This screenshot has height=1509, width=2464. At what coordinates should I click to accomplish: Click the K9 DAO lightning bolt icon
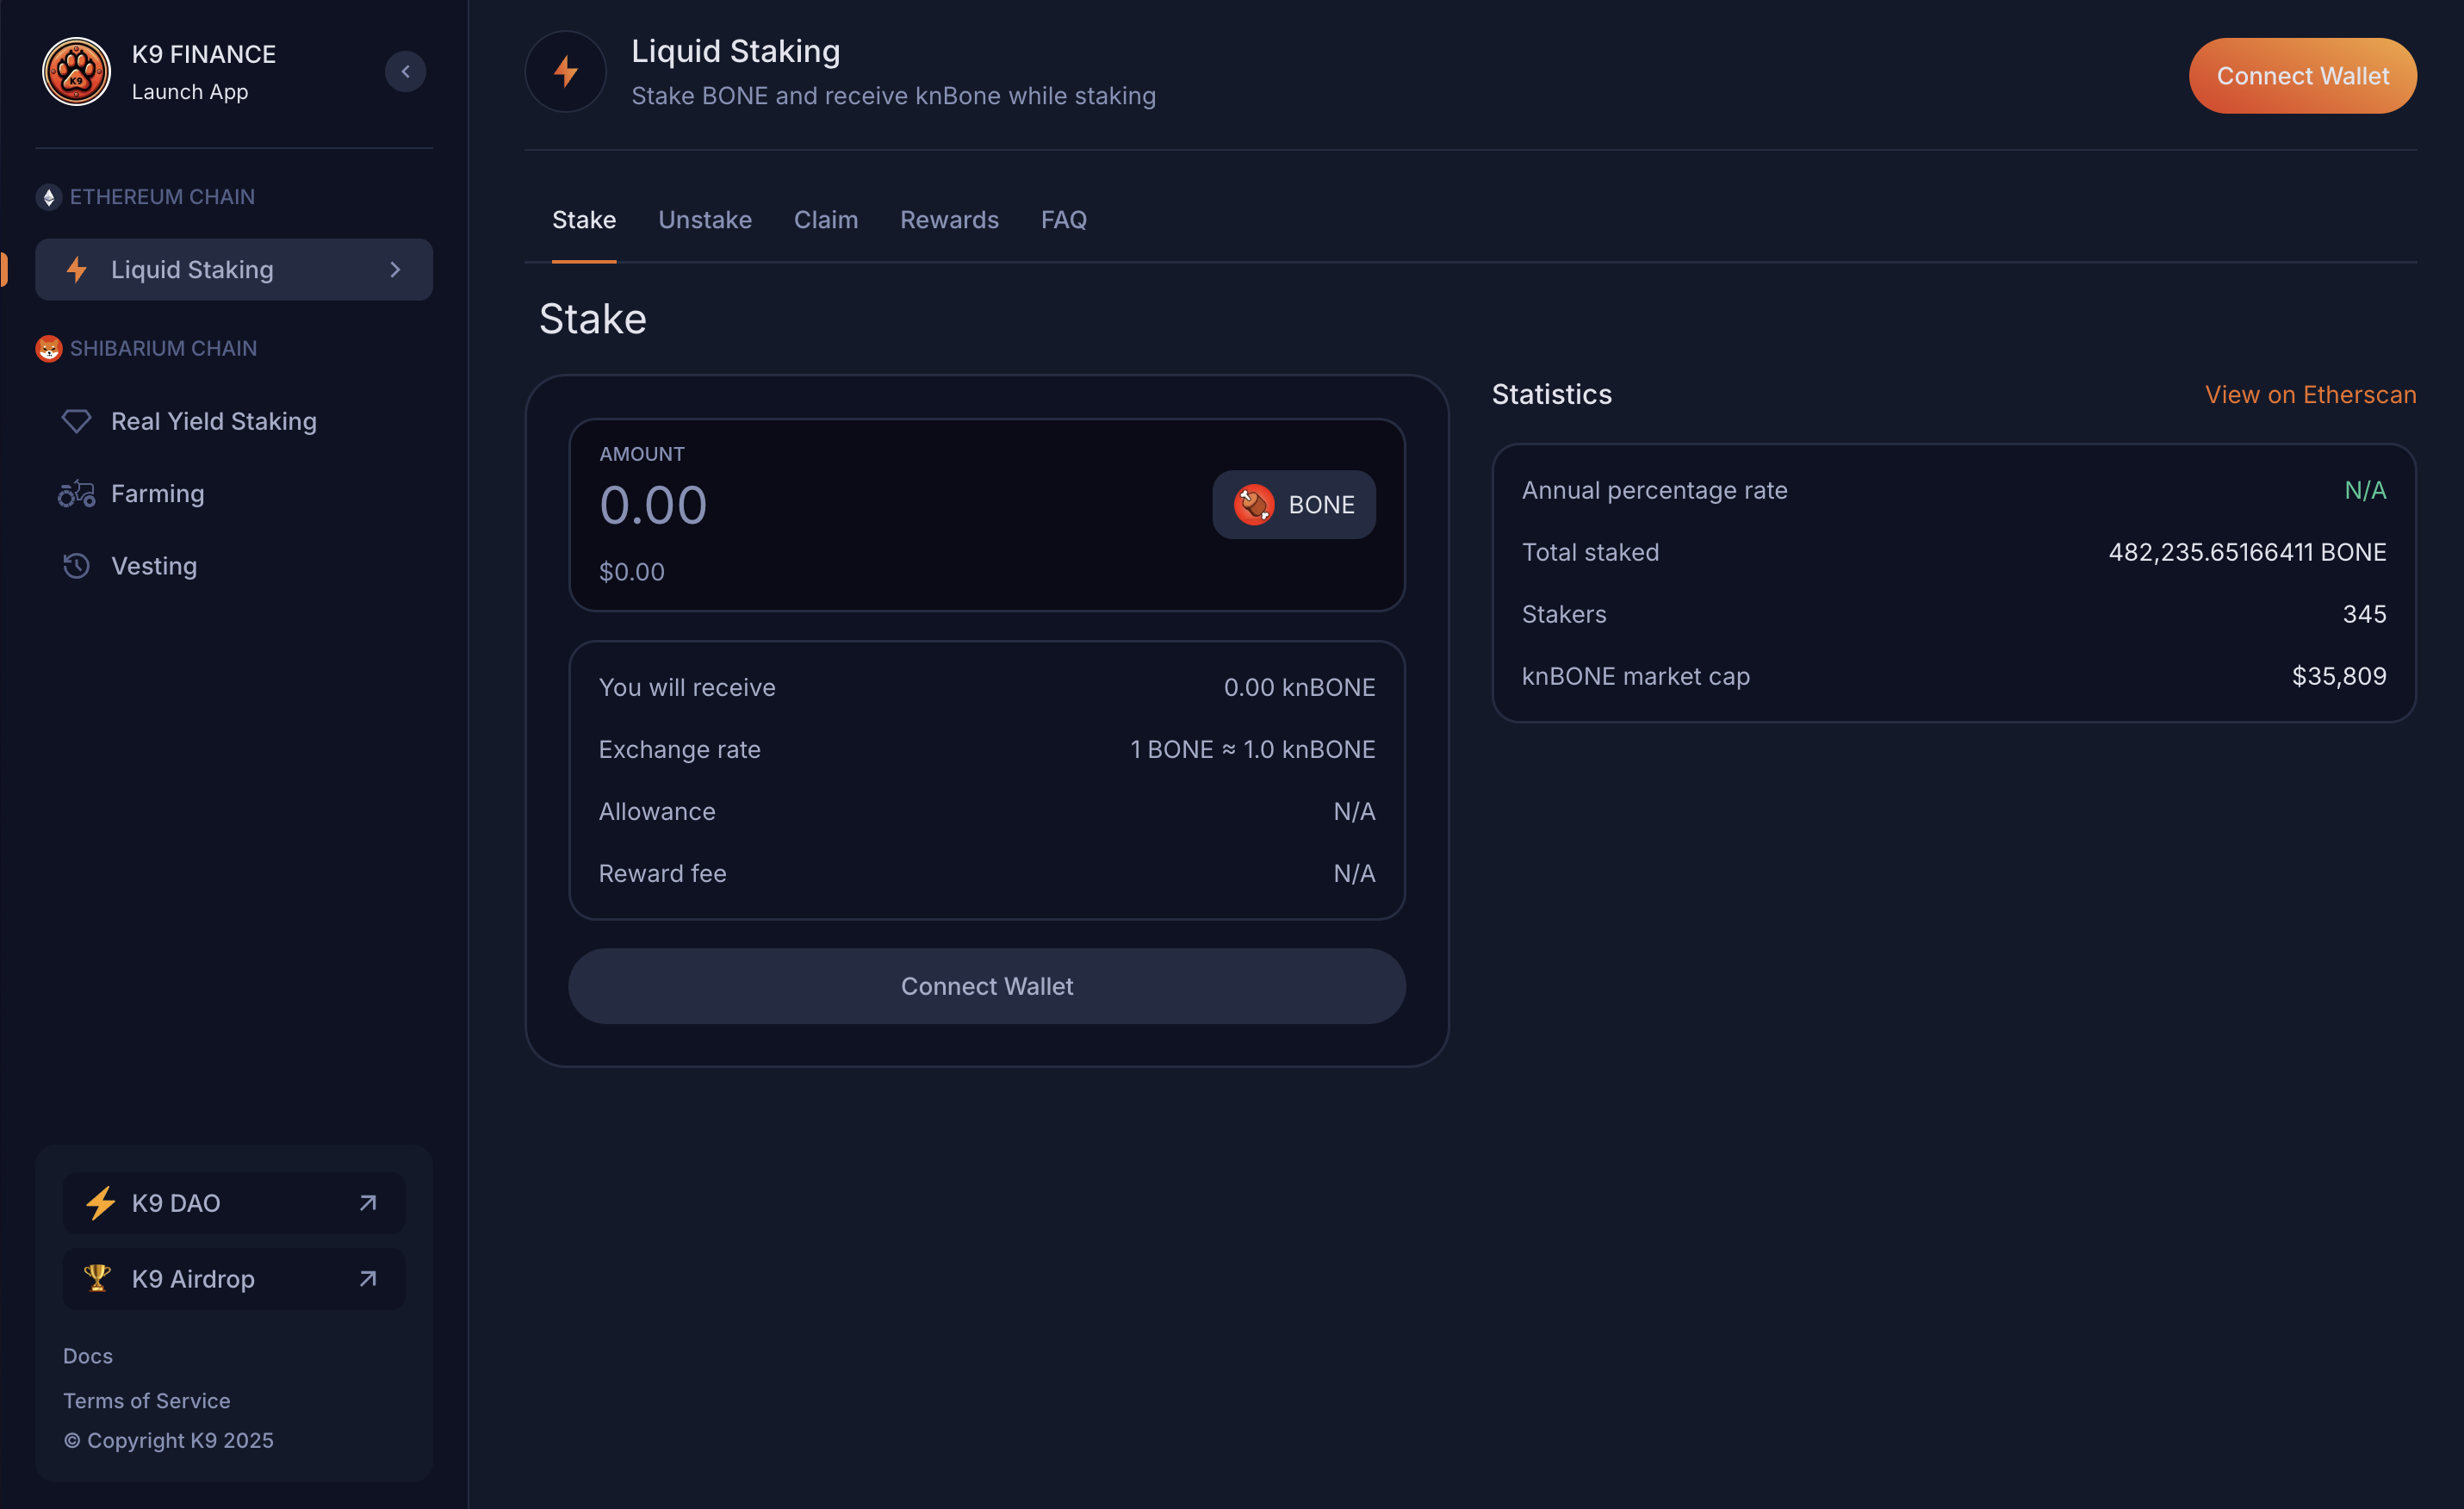pos(99,1203)
